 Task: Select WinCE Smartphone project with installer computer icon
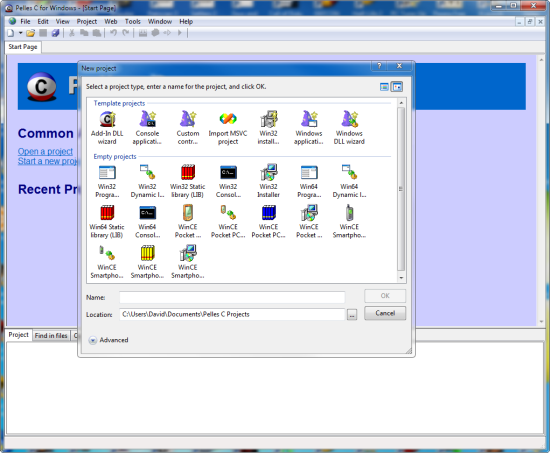pyautogui.click(x=188, y=262)
